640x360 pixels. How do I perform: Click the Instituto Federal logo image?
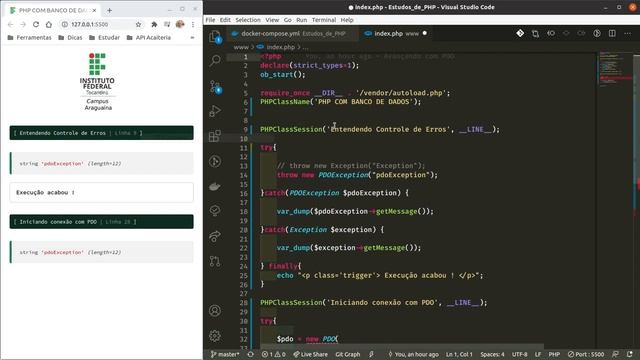[x=97, y=82]
